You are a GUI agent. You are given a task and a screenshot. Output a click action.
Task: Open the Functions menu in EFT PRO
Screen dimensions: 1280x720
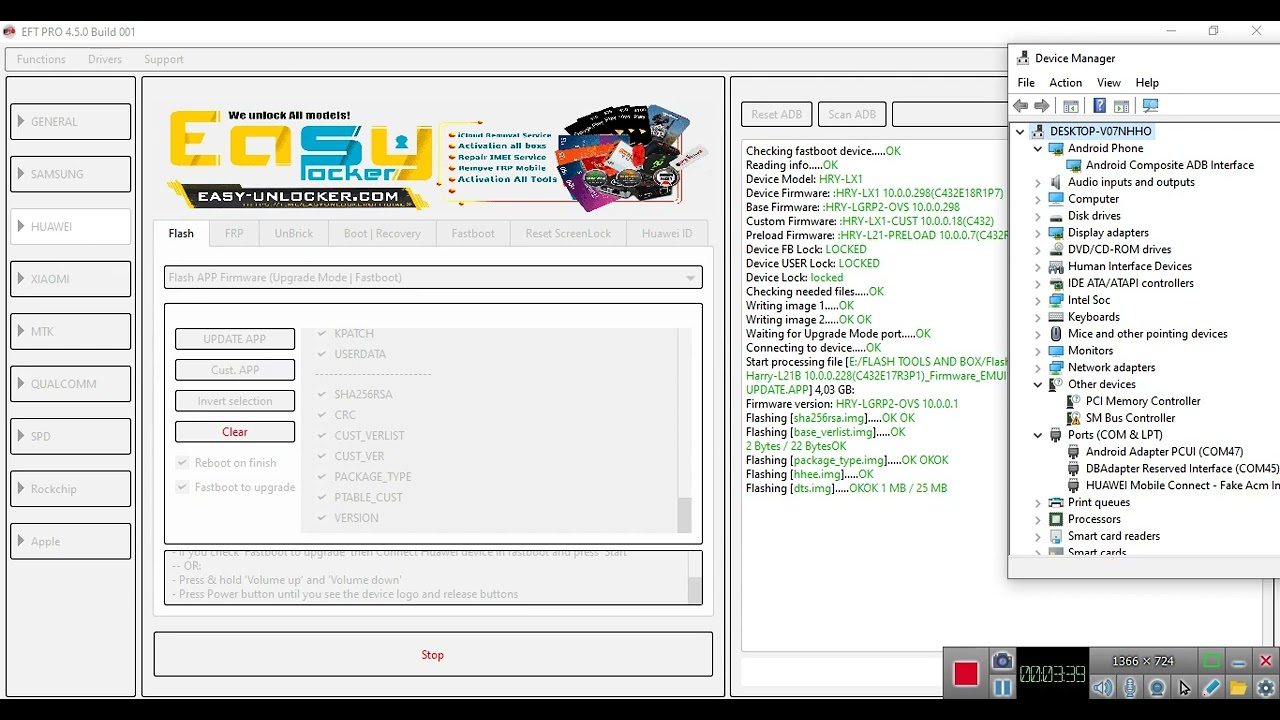pos(41,59)
